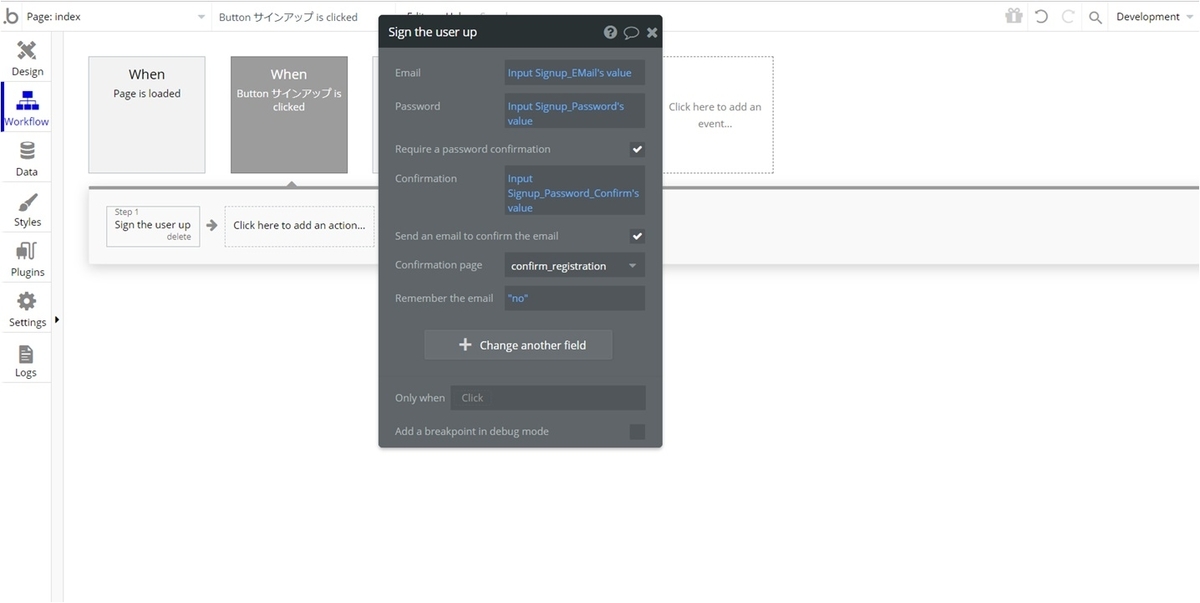Click the redo arrow icon
The height and width of the screenshot is (603, 1200).
1068,16
